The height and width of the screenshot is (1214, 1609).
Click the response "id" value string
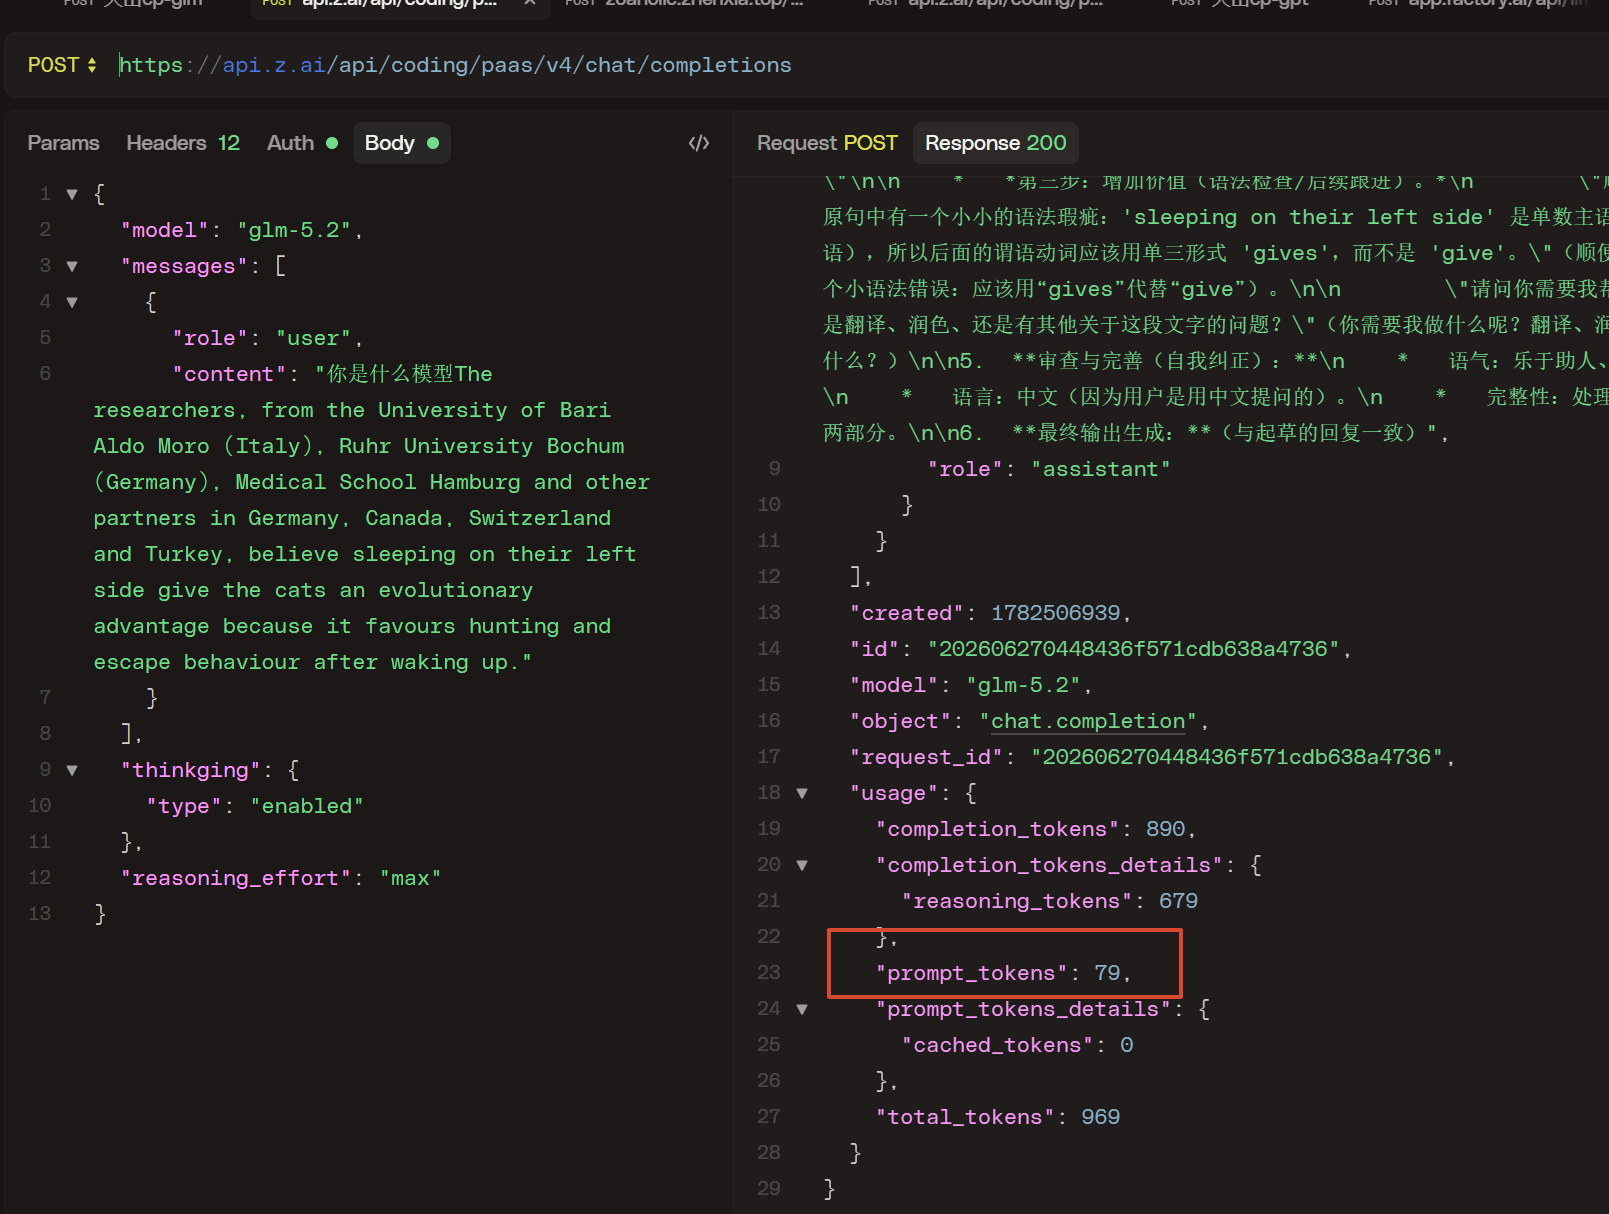(1133, 649)
